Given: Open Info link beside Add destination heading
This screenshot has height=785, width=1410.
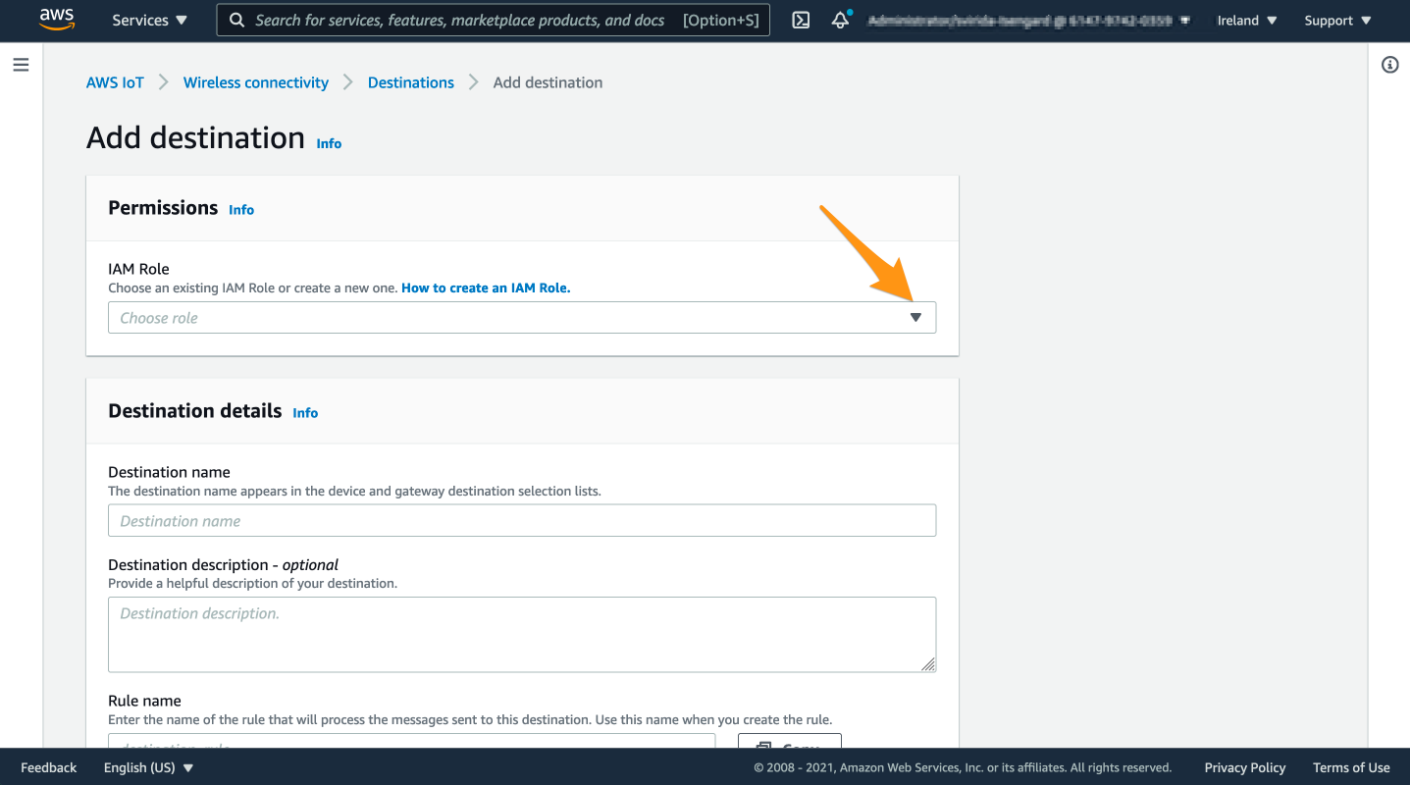Looking at the screenshot, I should [x=329, y=144].
